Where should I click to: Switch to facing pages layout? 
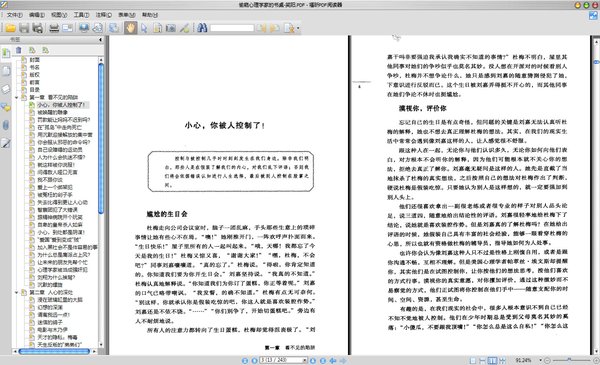pos(492,360)
